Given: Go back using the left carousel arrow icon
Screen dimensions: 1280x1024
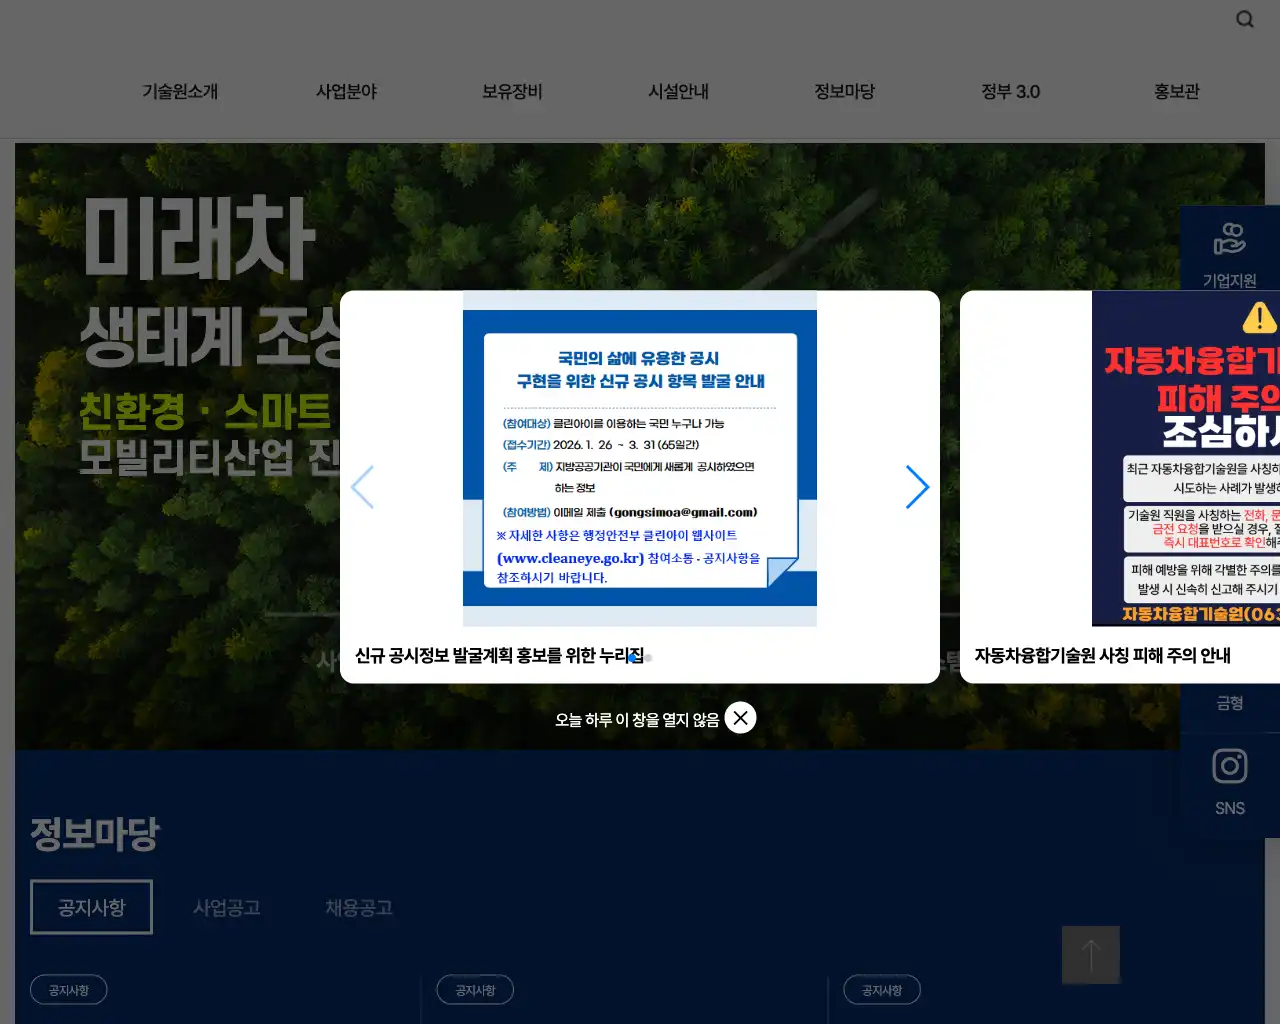Looking at the screenshot, I should click(x=362, y=487).
